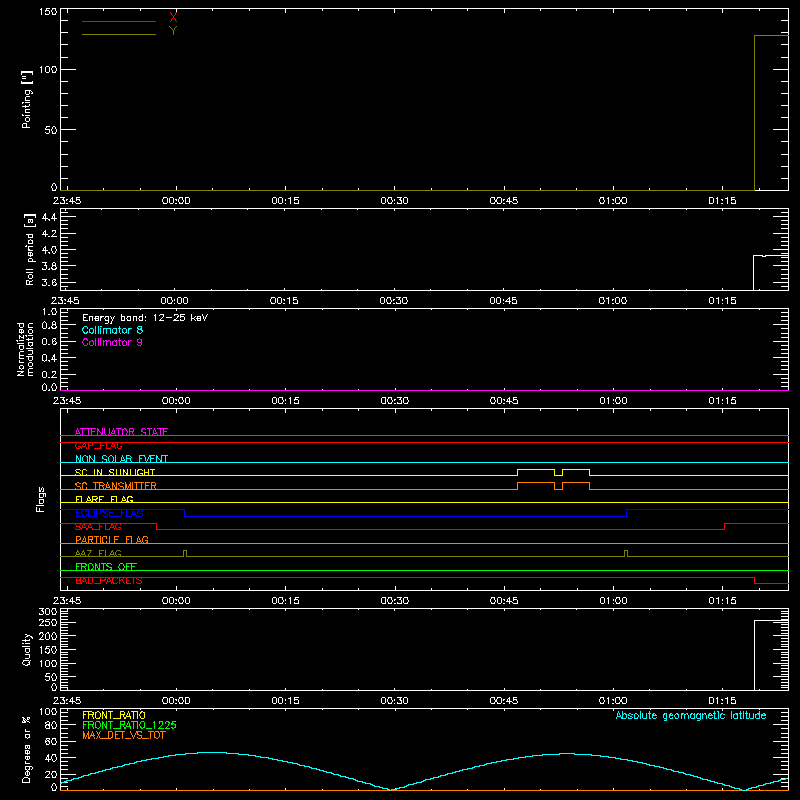Click the 'Flags' axis title
Screen dimensions: 800x800
[x=40, y=499]
